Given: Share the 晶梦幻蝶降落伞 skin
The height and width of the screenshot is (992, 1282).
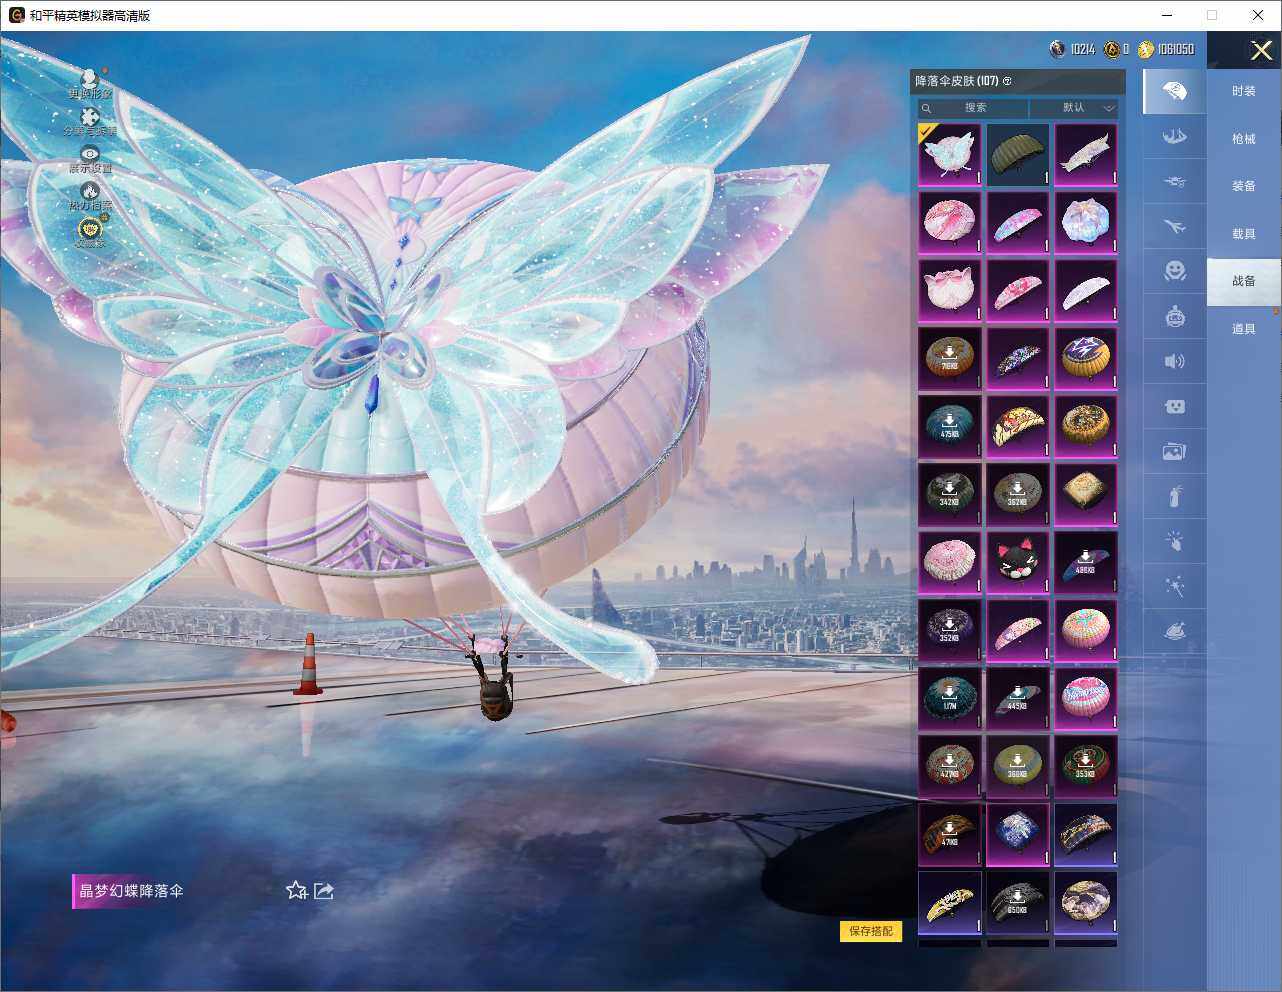Looking at the screenshot, I should click(x=324, y=890).
